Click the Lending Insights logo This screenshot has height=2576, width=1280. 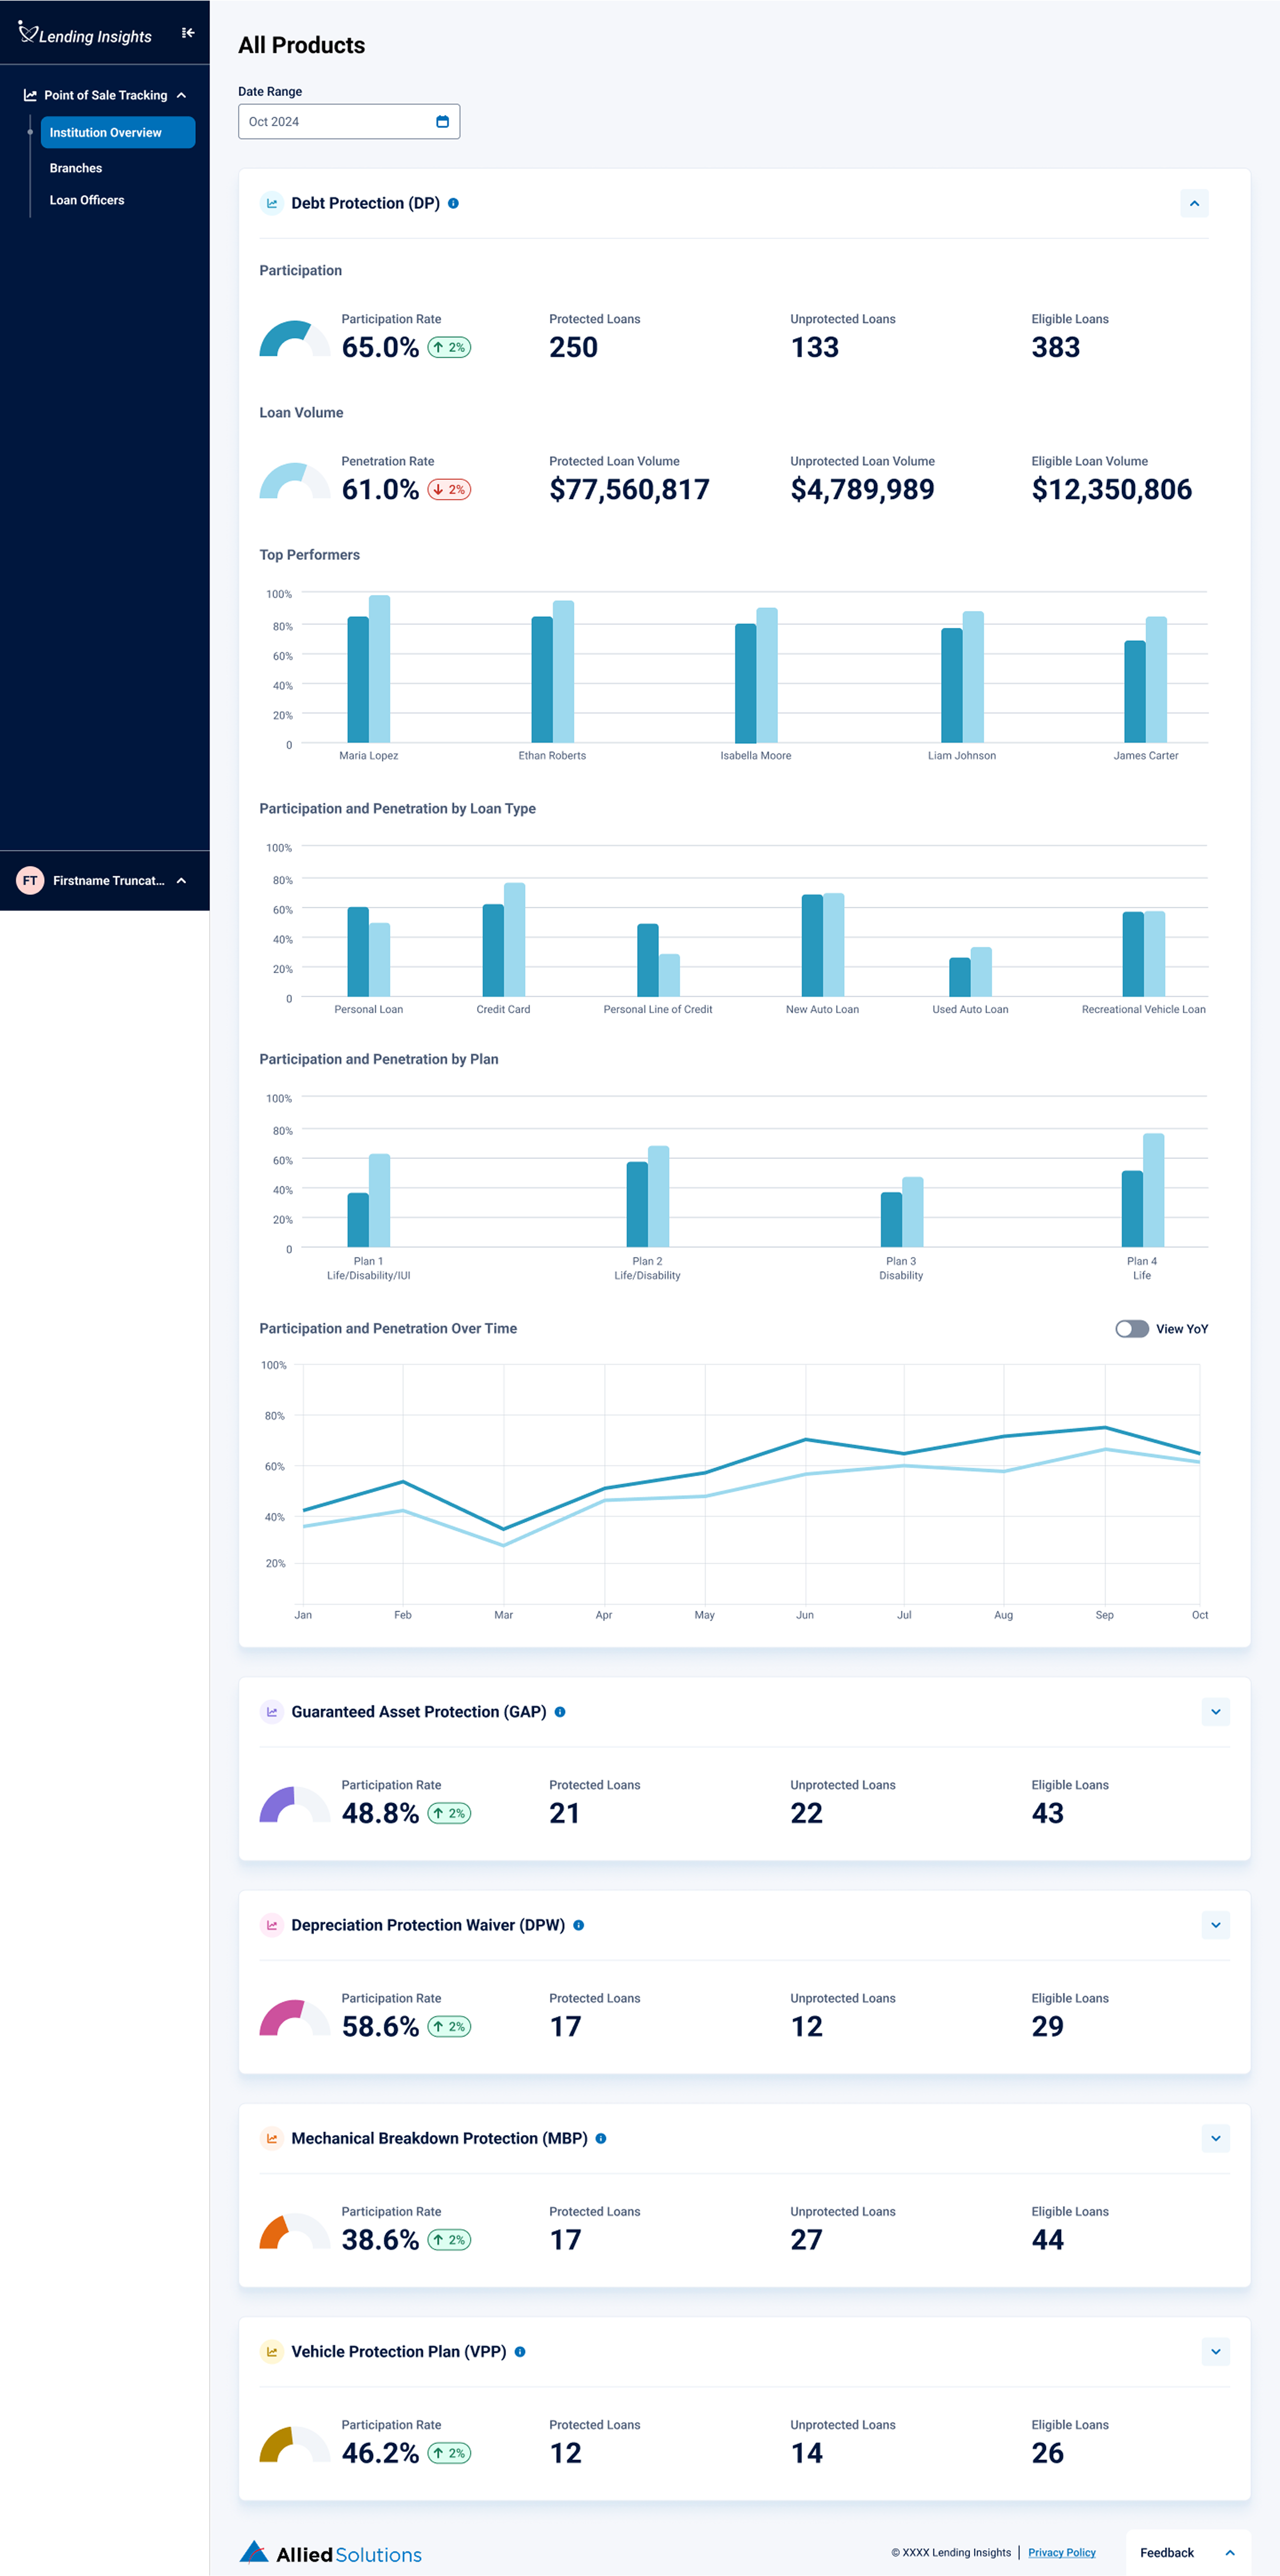[85, 35]
